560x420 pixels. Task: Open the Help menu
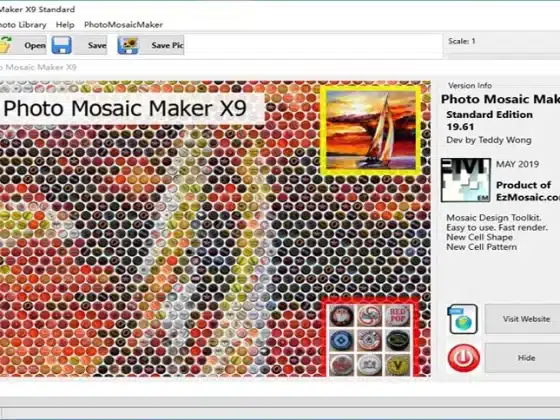(65, 25)
